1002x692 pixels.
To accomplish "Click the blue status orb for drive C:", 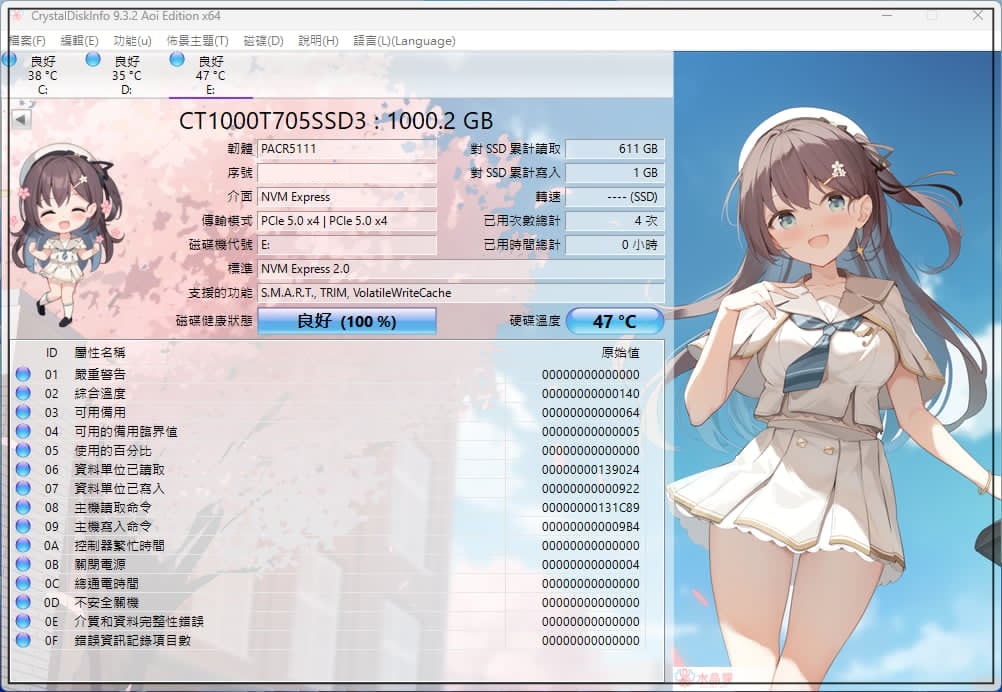I will coord(10,60).
